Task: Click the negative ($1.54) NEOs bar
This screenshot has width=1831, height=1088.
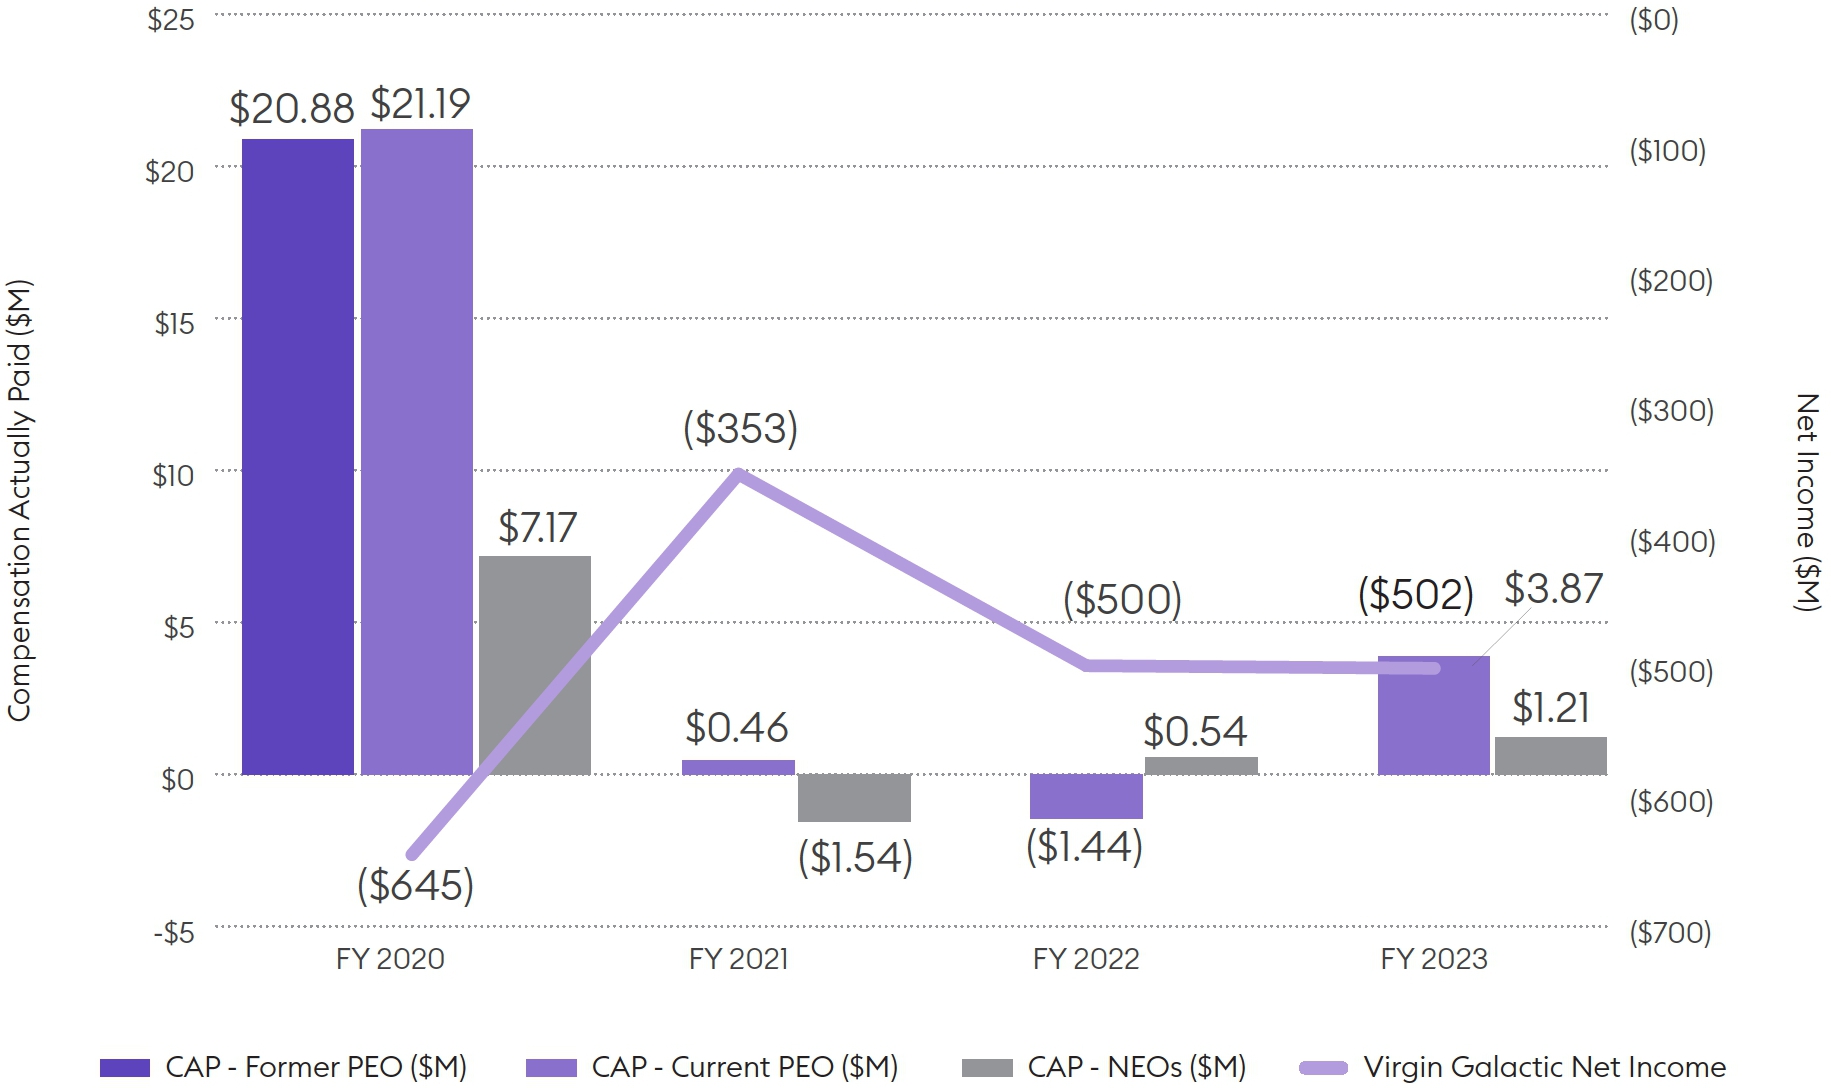Action: 854,798
